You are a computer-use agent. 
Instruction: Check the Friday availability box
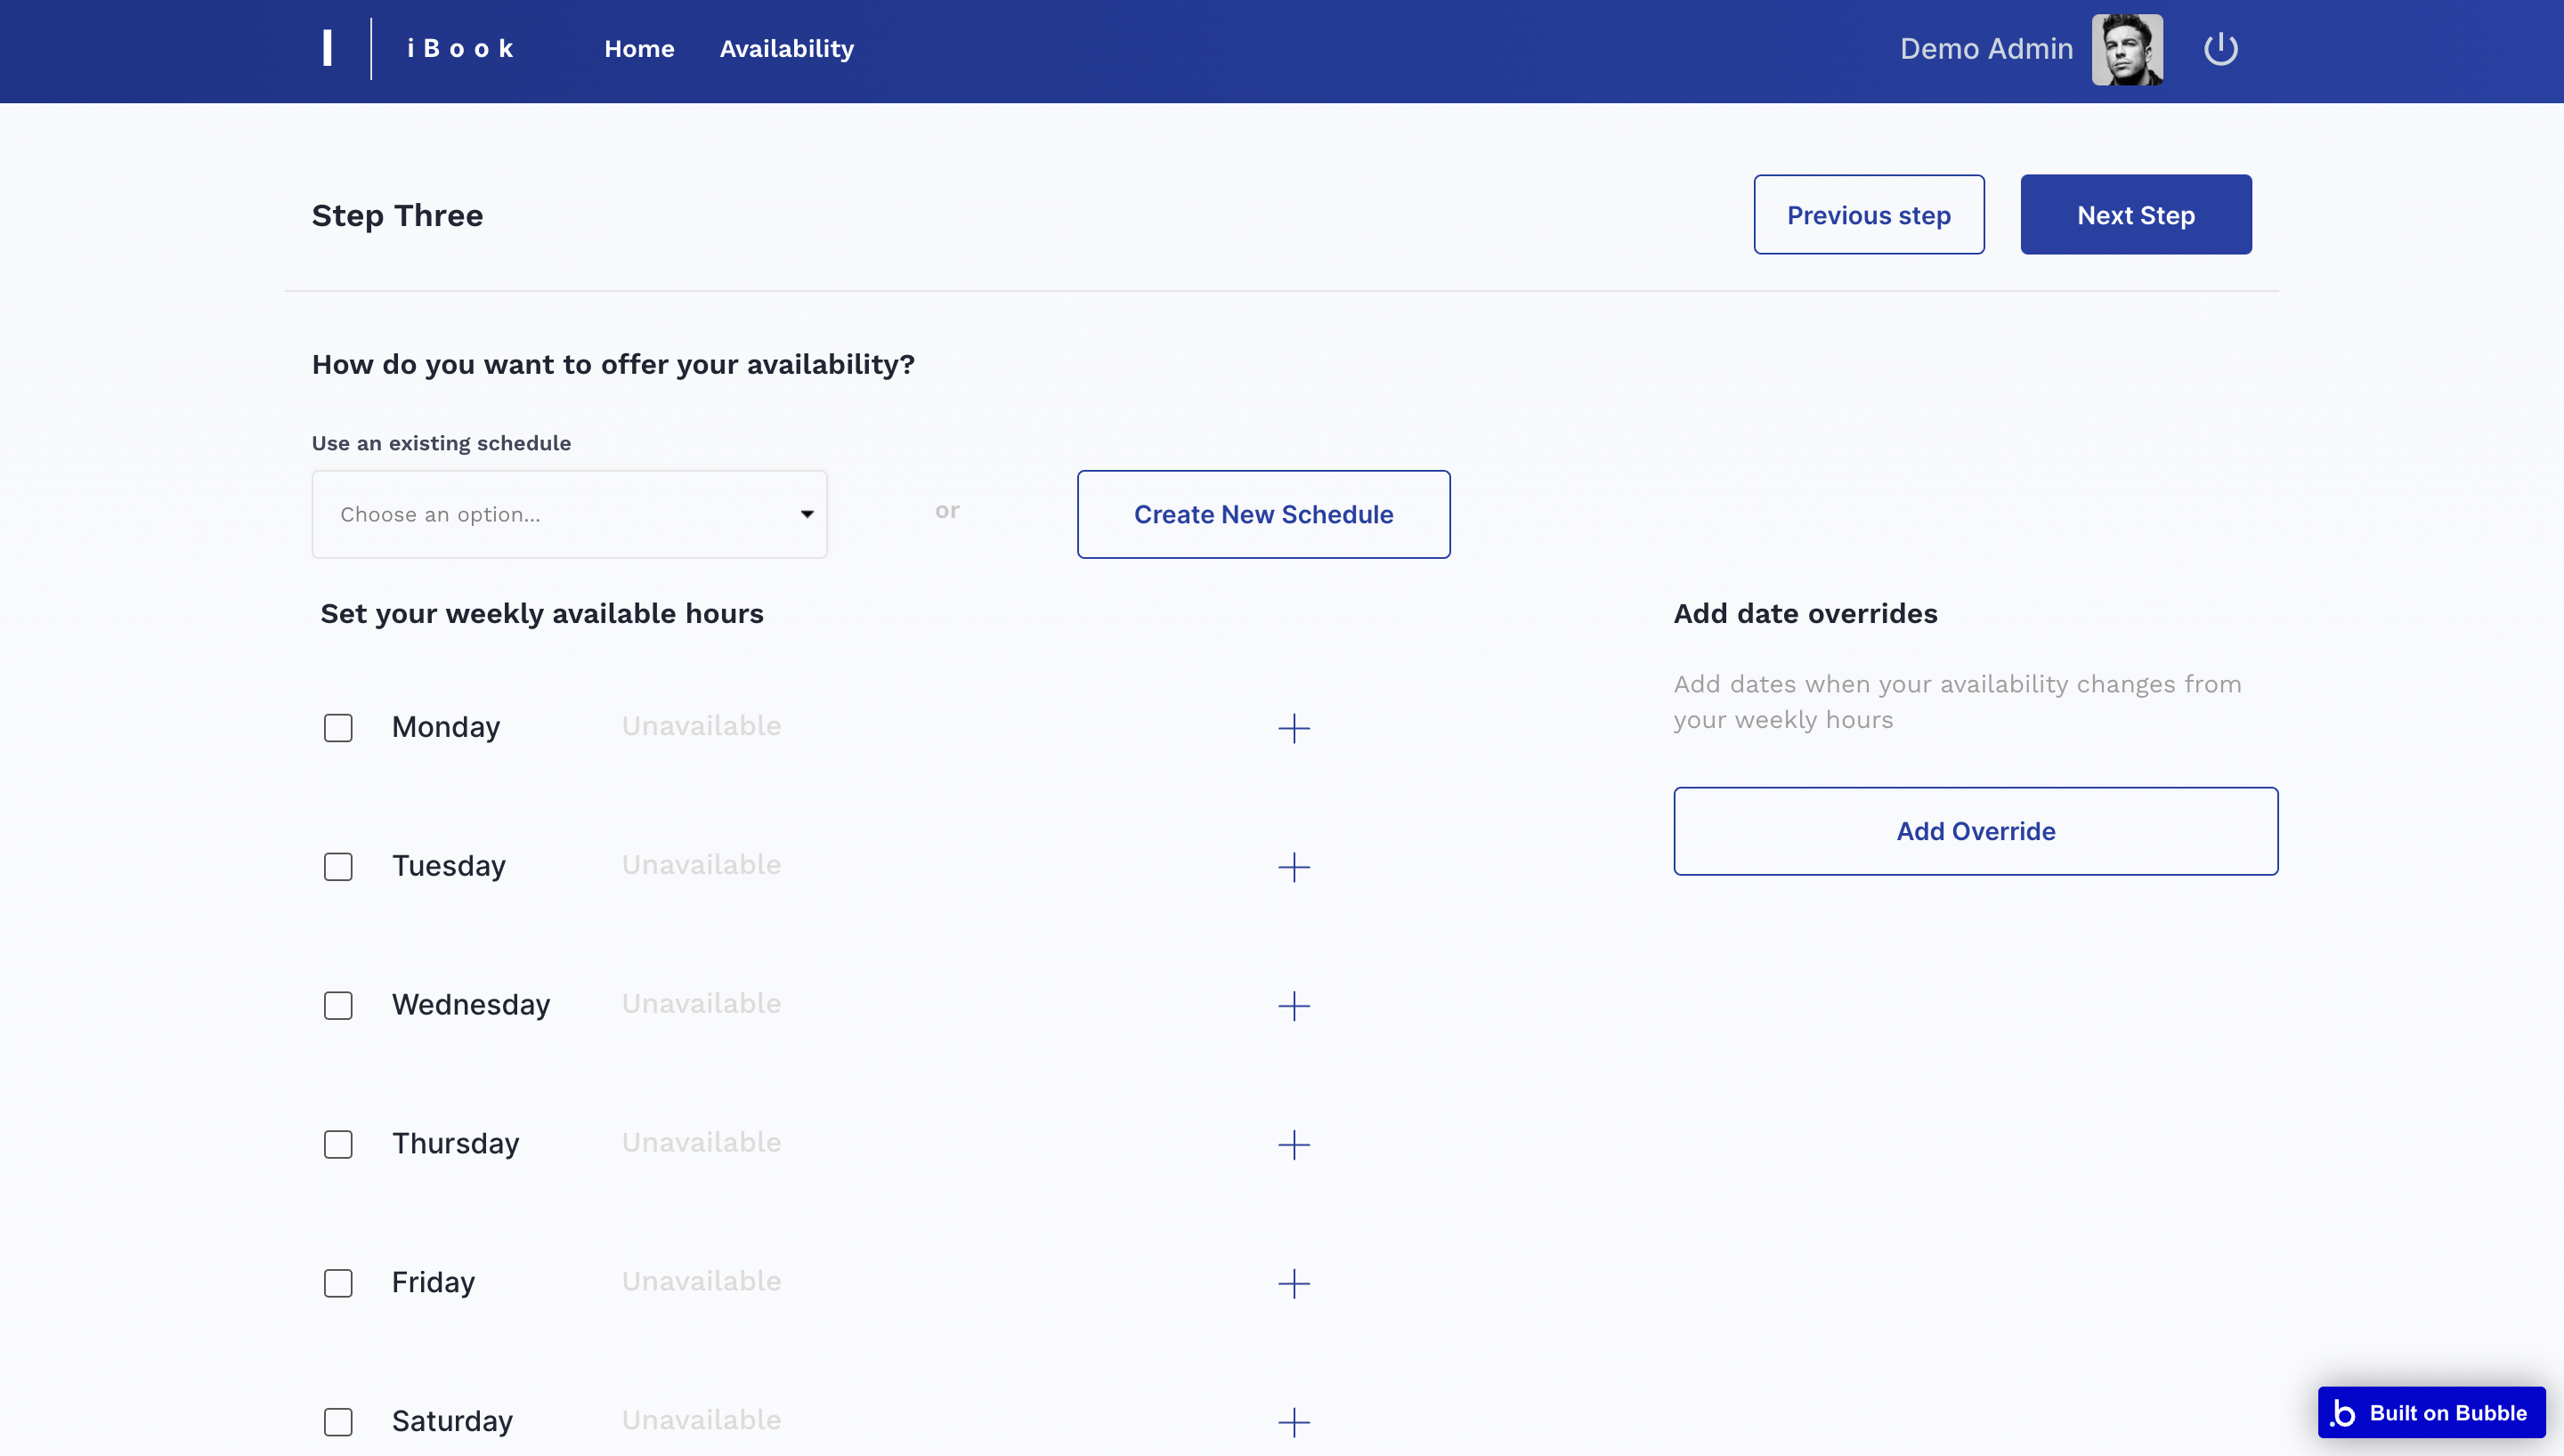coord(338,1283)
